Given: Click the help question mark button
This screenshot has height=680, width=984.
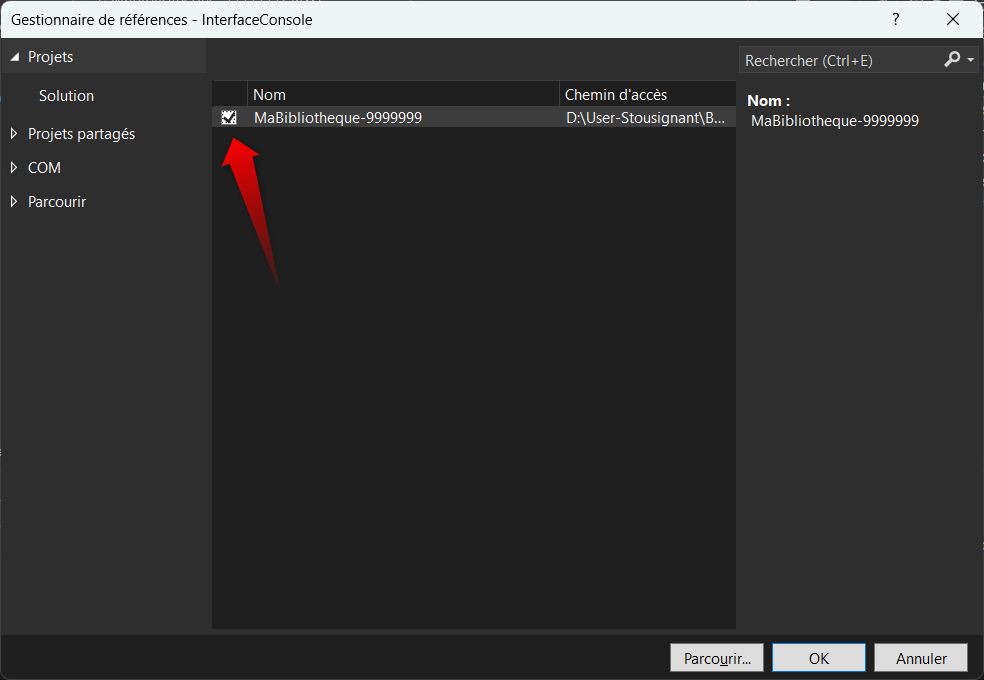Looking at the screenshot, I should click(x=895, y=19).
